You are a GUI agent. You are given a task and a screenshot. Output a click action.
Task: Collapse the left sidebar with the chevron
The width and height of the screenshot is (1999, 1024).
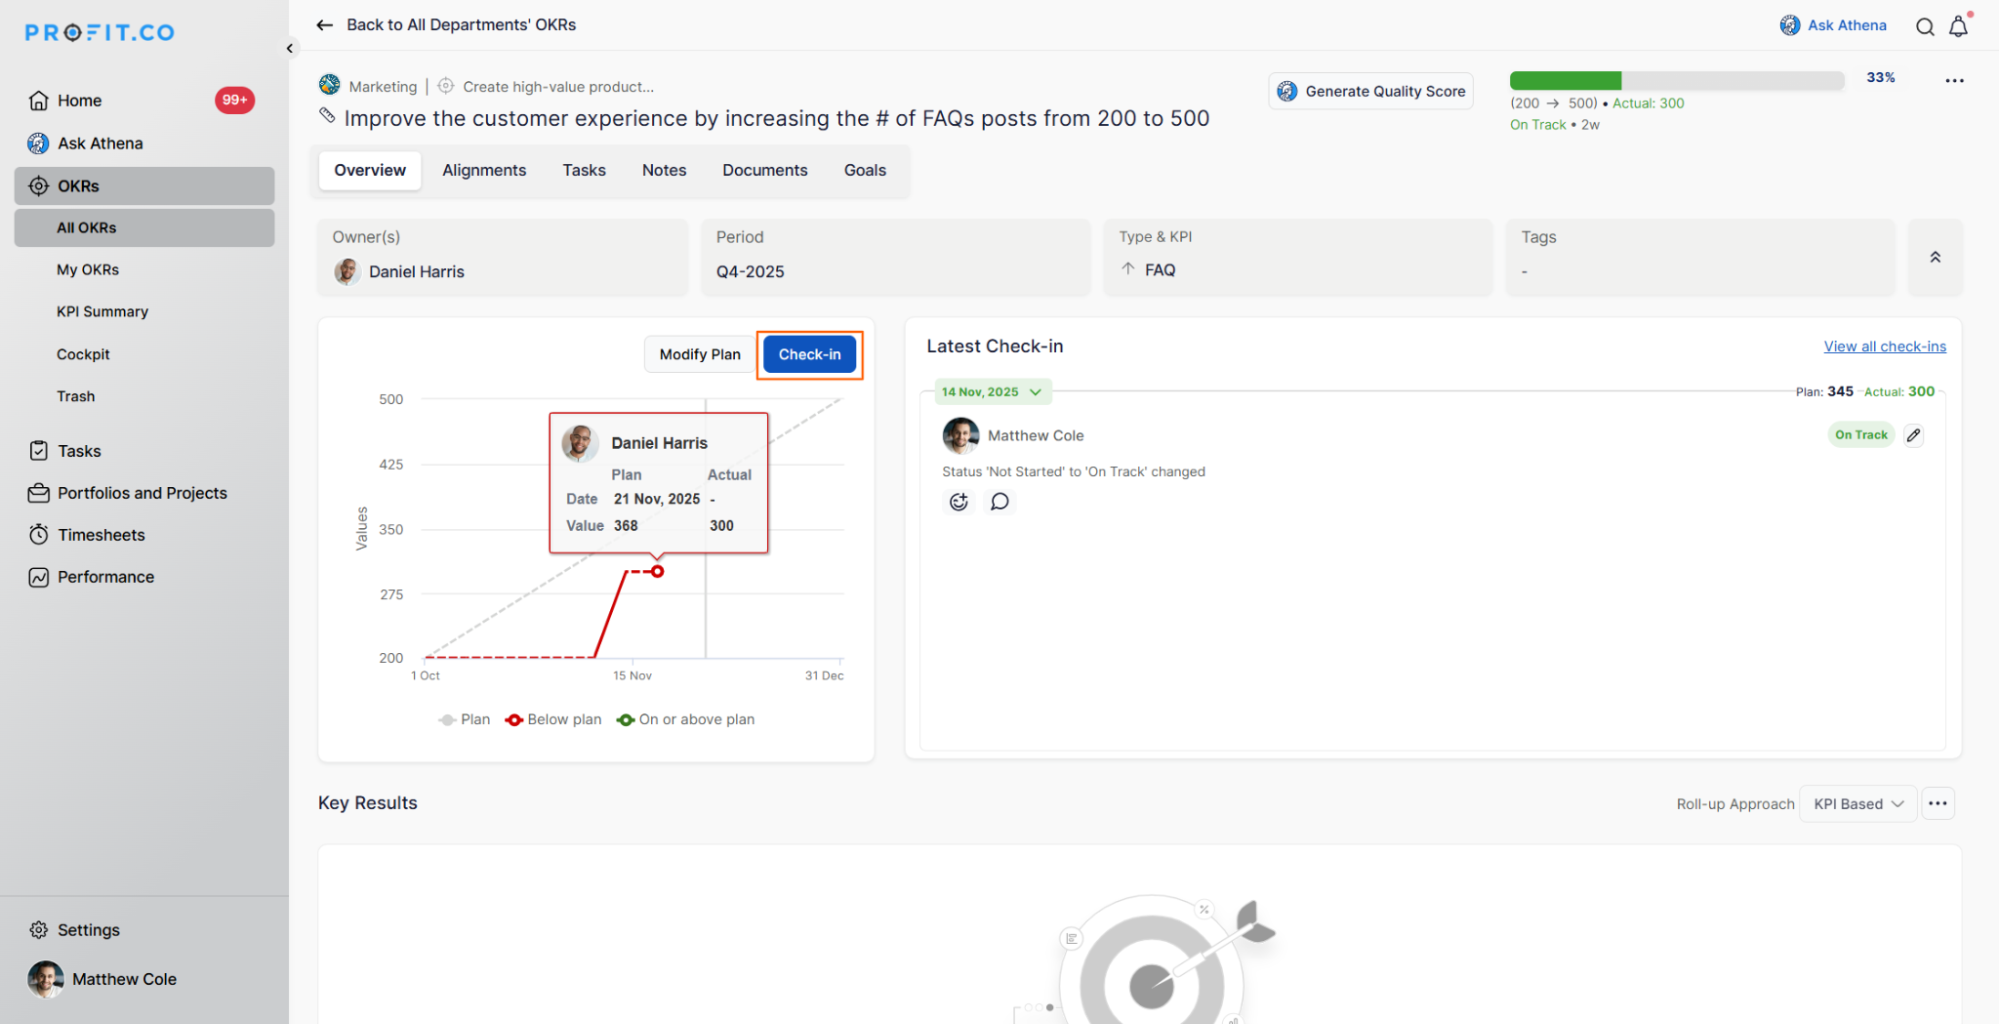tap(290, 48)
